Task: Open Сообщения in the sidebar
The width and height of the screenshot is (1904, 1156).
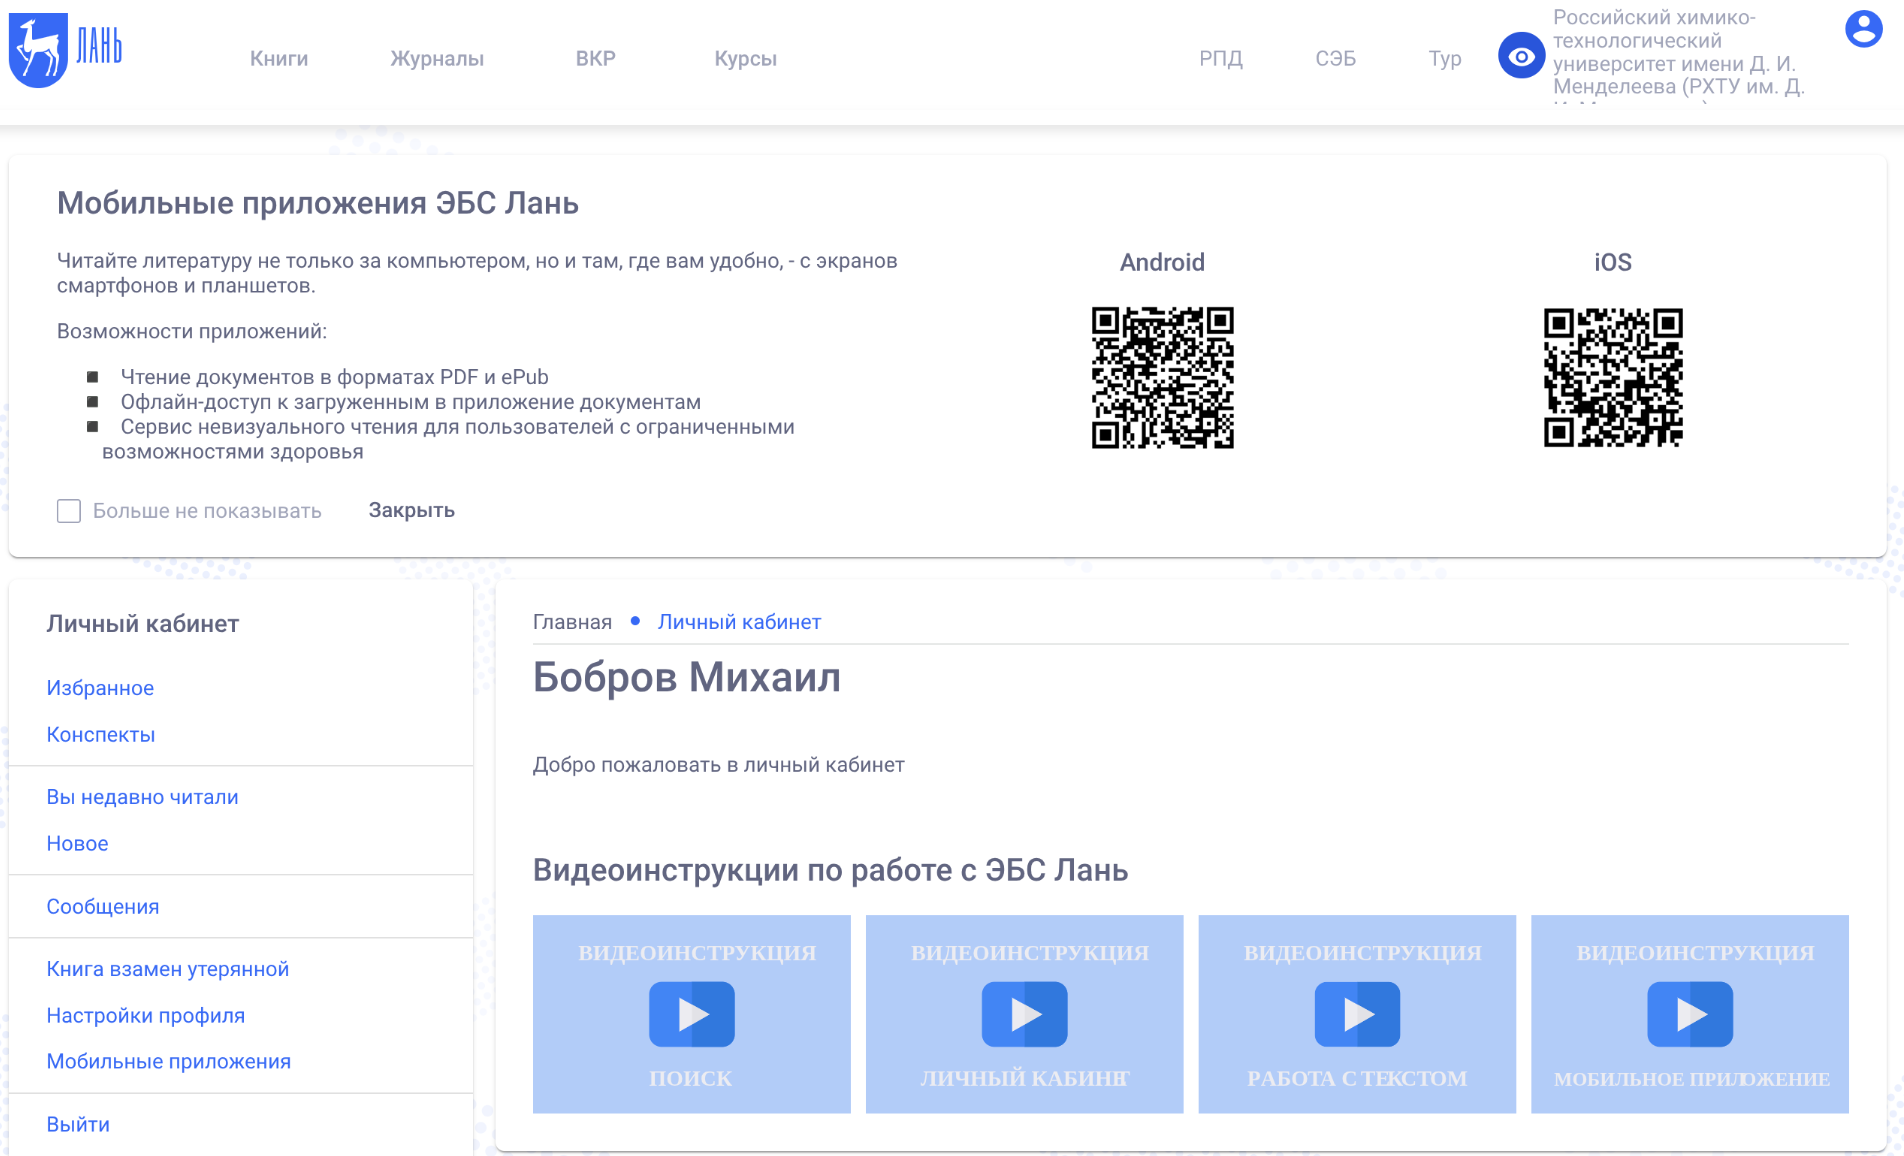Action: 103,906
